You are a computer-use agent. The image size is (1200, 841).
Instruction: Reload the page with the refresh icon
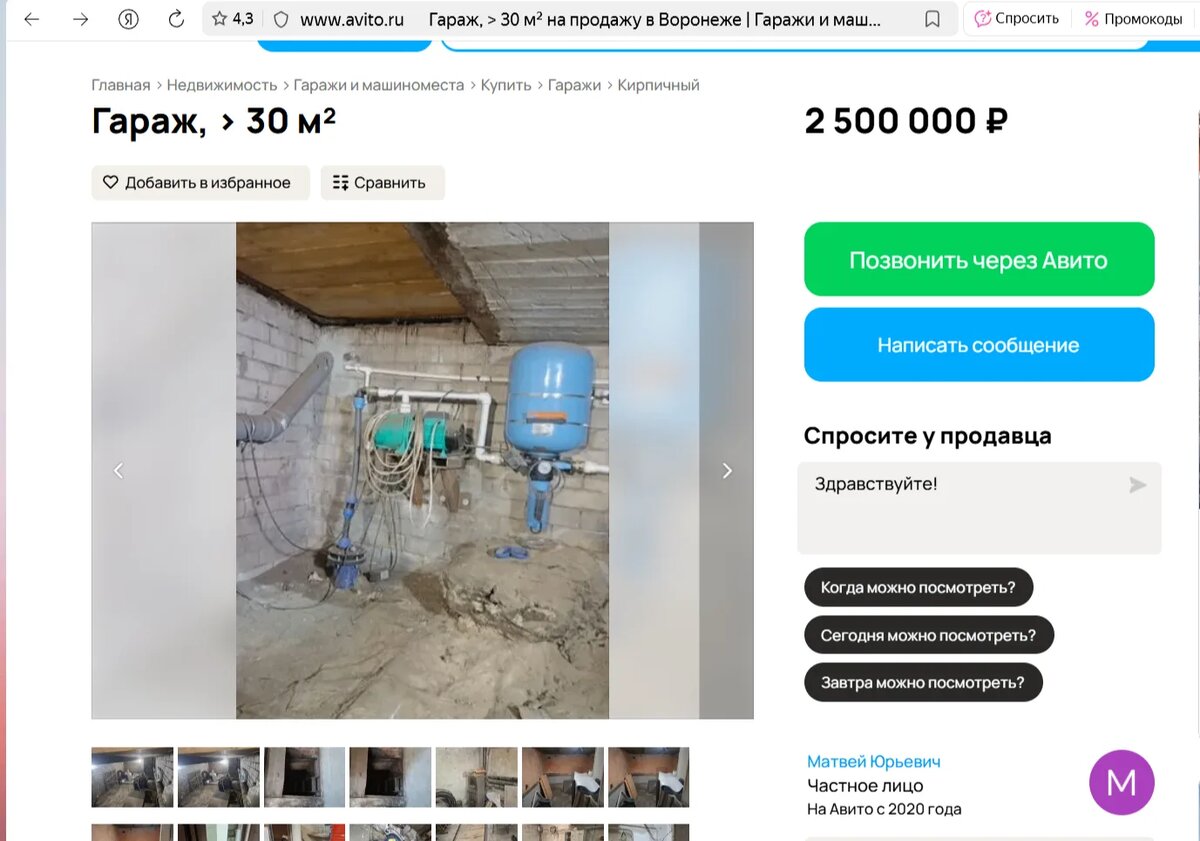pos(176,19)
